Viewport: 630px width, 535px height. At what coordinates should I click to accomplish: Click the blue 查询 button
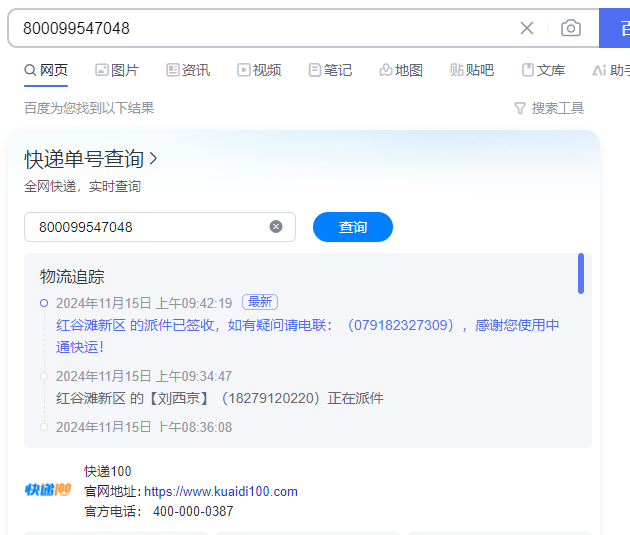coord(353,227)
